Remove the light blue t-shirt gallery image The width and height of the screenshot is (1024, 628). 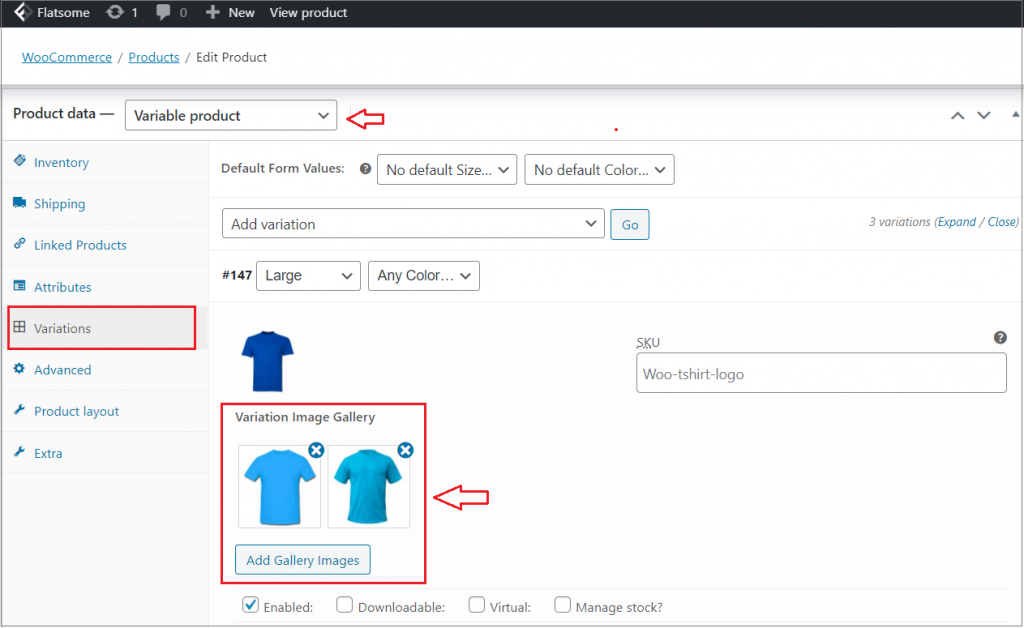(x=316, y=450)
